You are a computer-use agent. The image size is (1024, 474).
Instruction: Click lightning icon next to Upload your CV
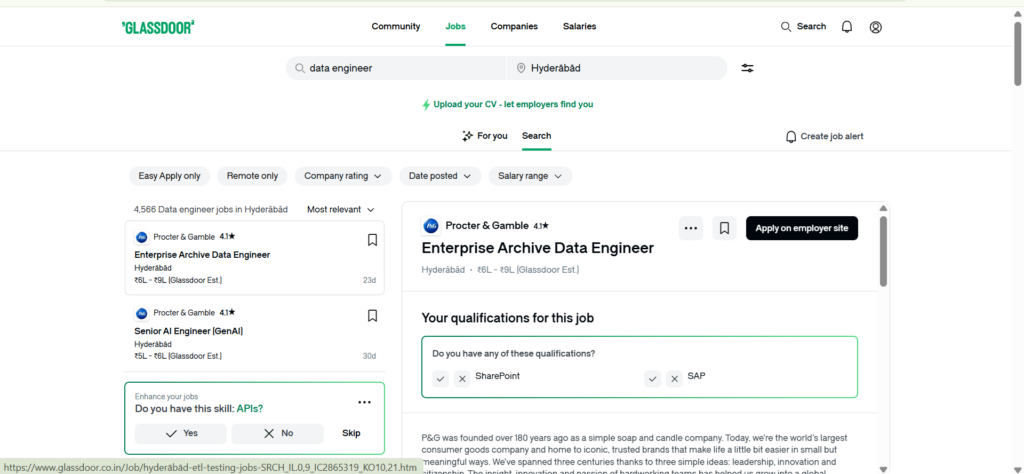[426, 104]
